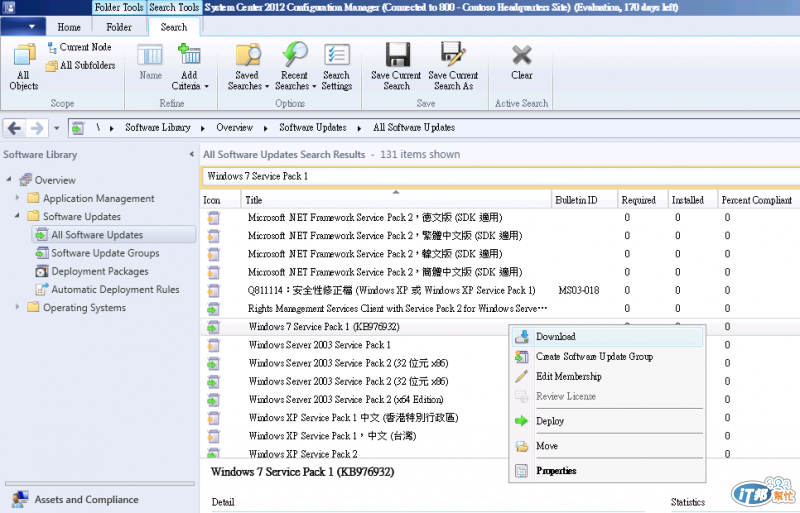Click Save Current Search As icon
800x513 pixels.
(453, 67)
